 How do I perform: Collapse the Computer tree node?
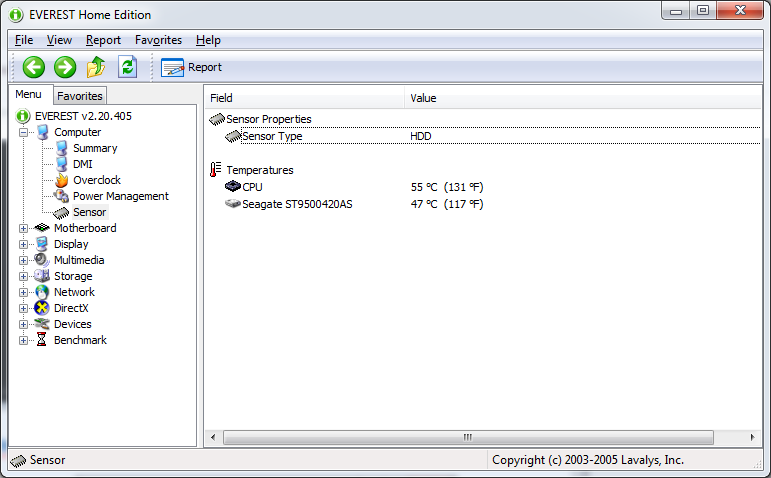(x=23, y=132)
